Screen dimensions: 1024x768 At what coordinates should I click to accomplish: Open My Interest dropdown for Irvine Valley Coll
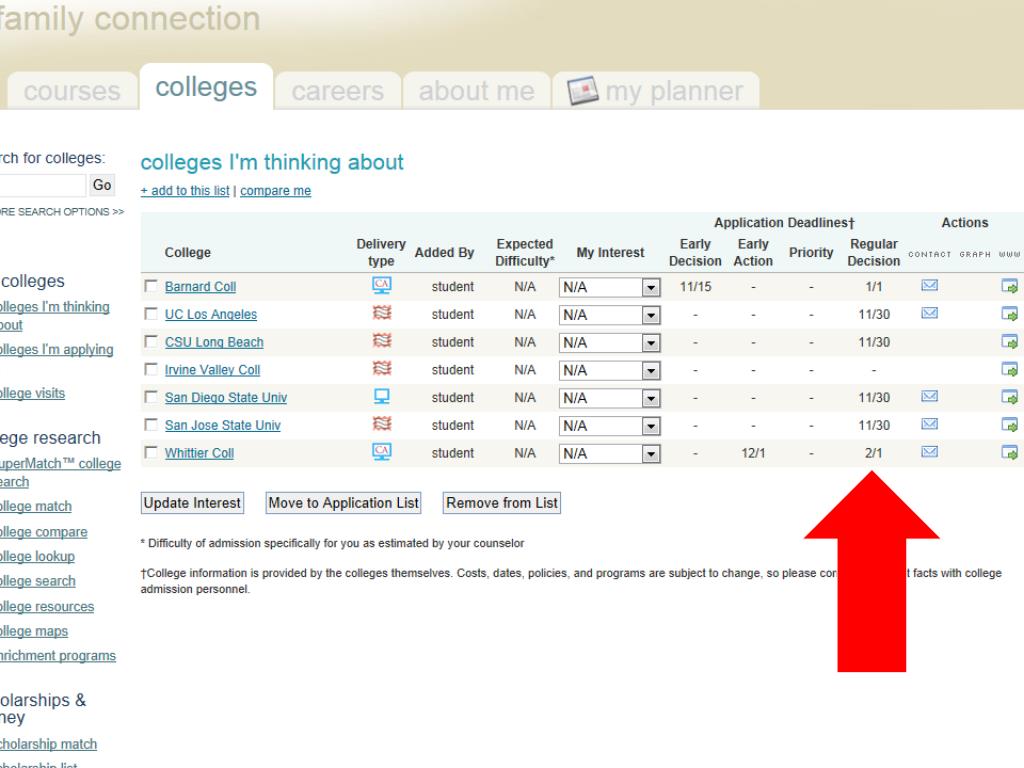coord(610,371)
